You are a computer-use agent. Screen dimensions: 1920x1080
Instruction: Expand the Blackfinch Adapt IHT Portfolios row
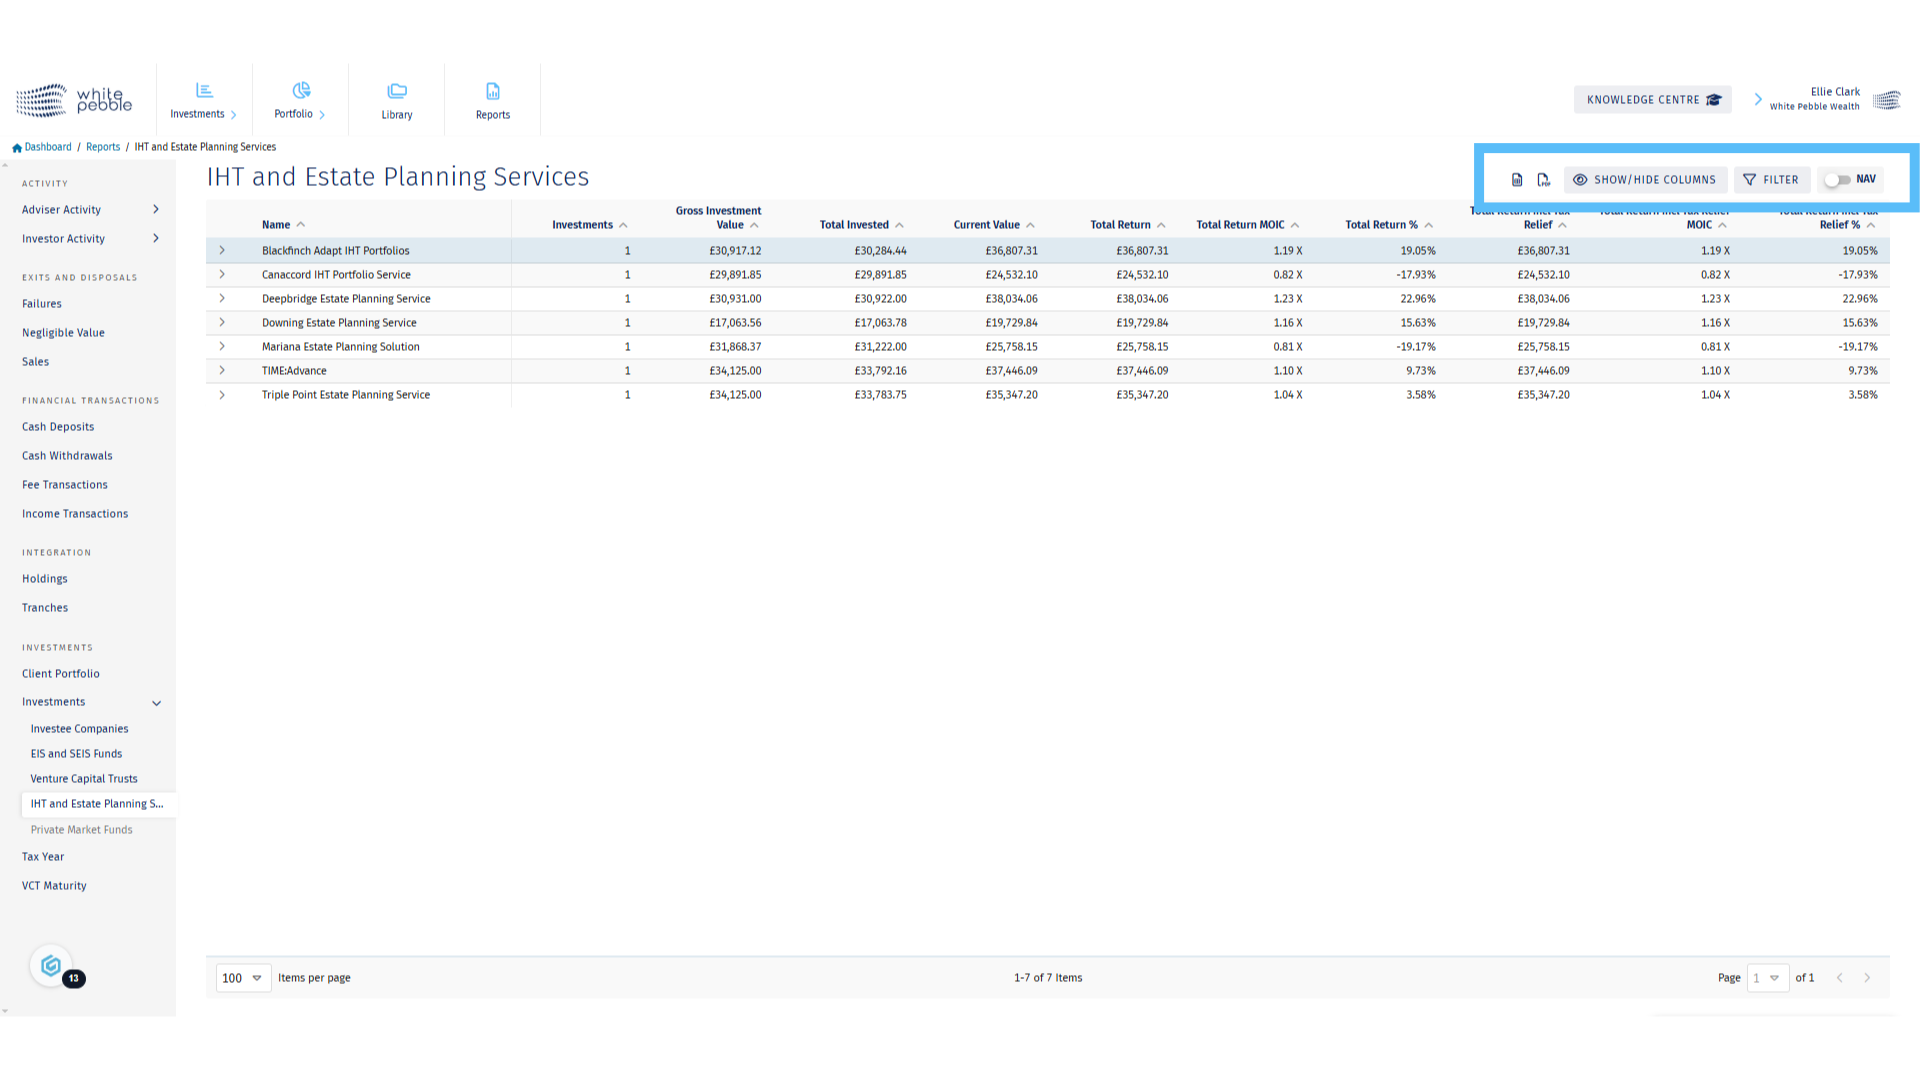pos(222,251)
